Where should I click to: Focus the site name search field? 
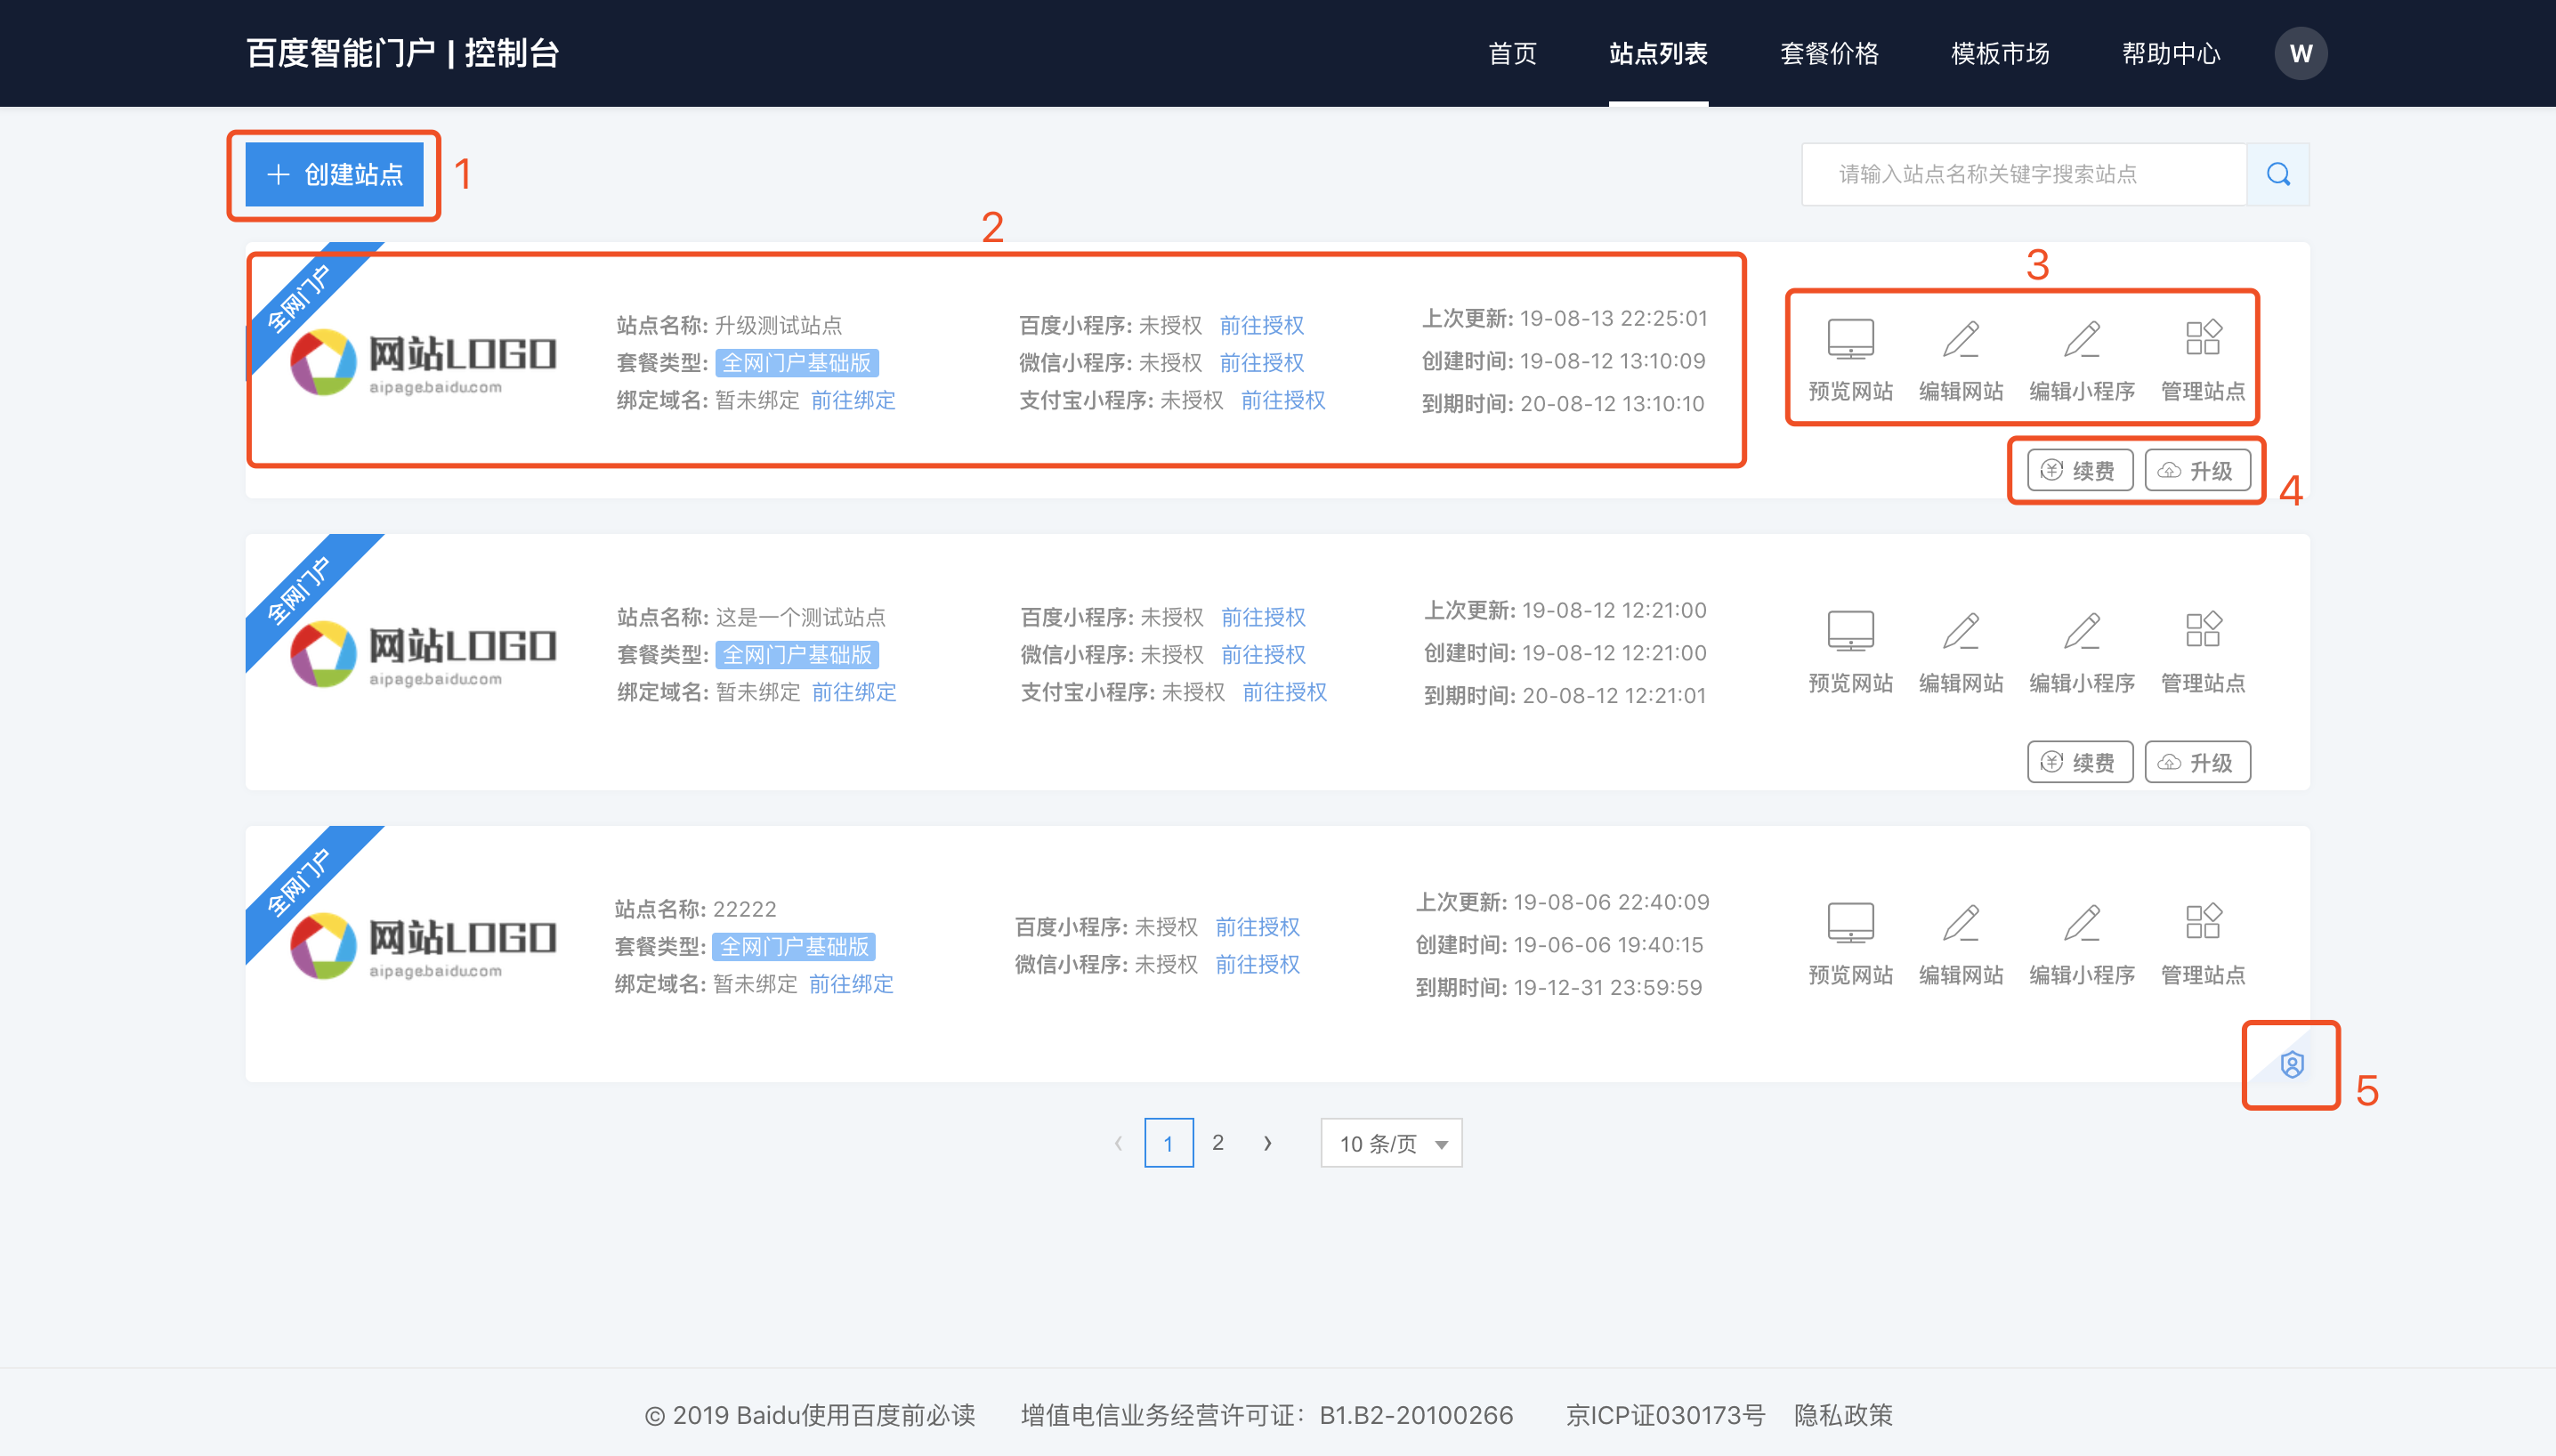pos(2024,175)
